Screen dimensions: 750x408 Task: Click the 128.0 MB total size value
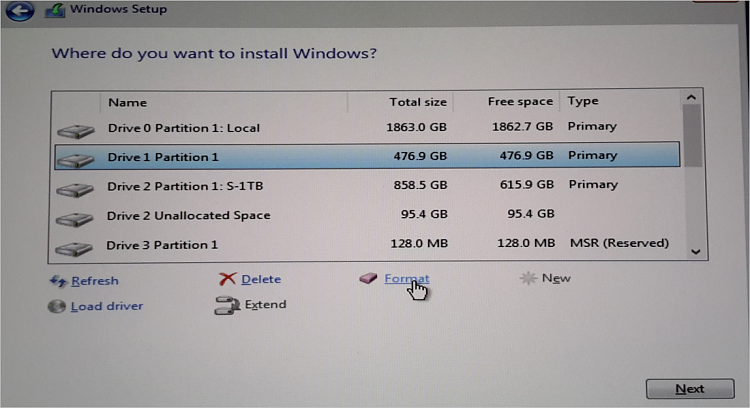(419, 243)
